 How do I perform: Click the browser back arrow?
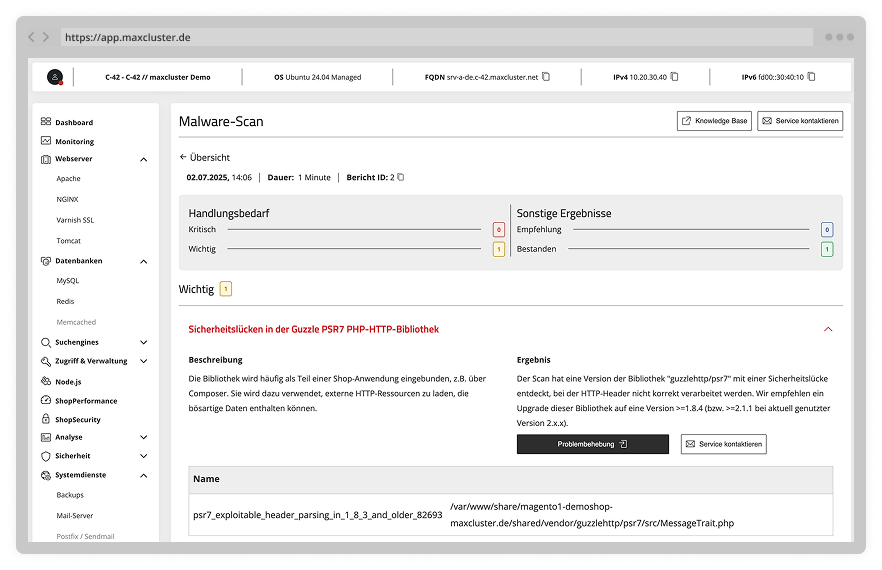pyautogui.click(x=32, y=37)
